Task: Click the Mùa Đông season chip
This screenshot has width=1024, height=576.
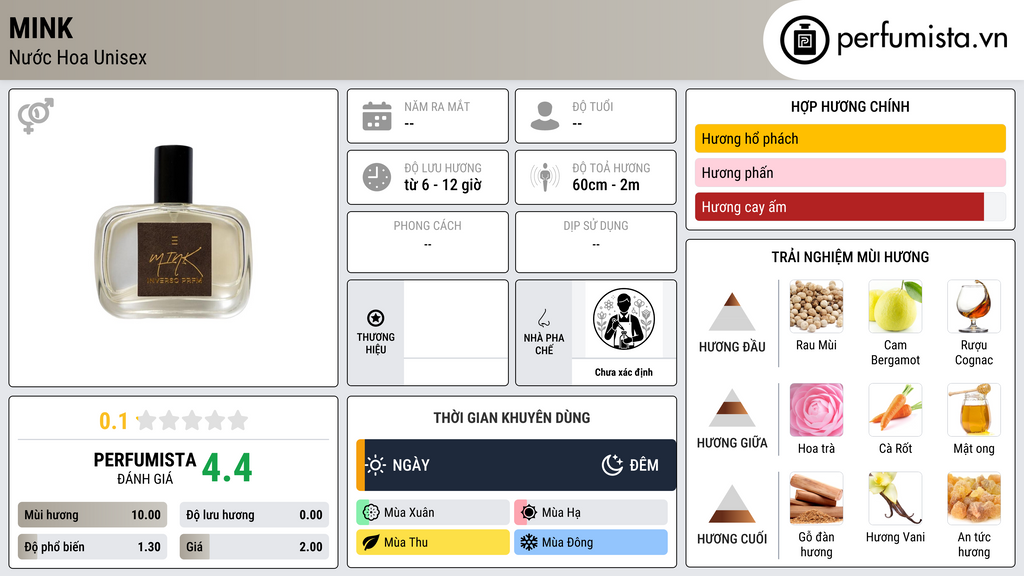Action: [591, 542]
